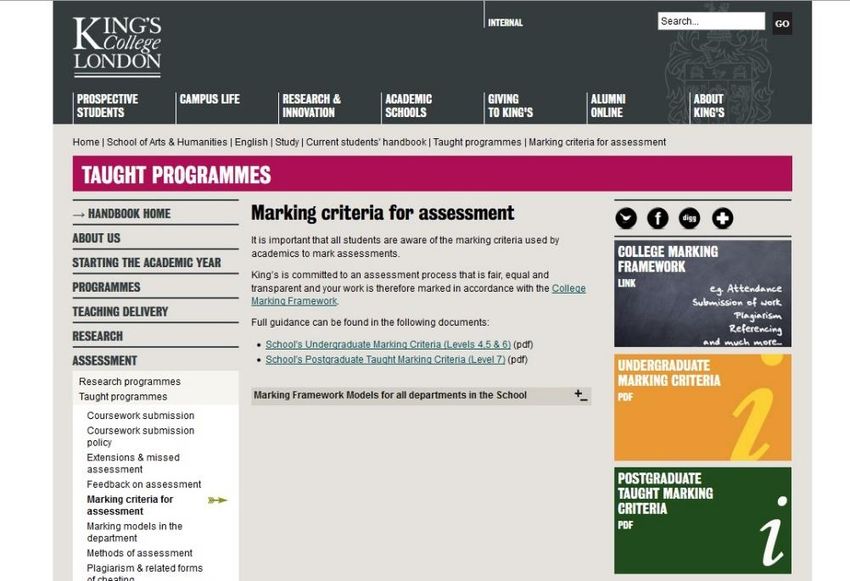Open Marking models in the department

pos(134,532)
